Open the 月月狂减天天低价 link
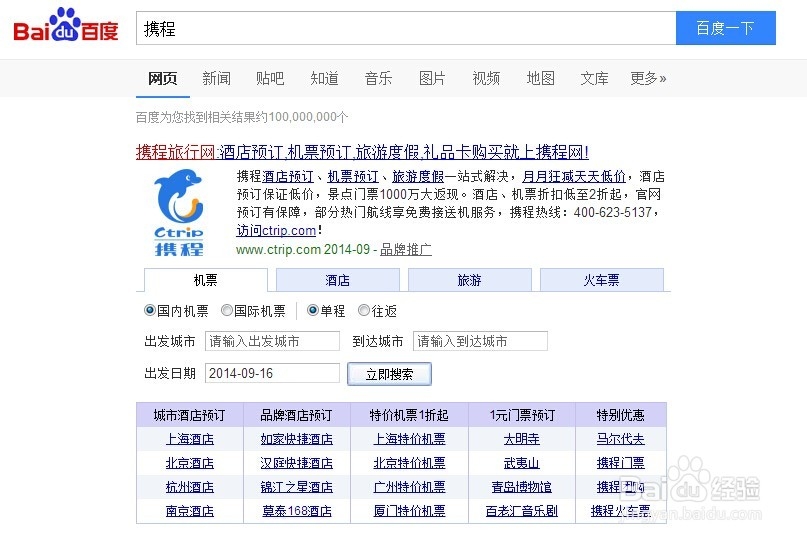807x542 pixels. (574, 177)
